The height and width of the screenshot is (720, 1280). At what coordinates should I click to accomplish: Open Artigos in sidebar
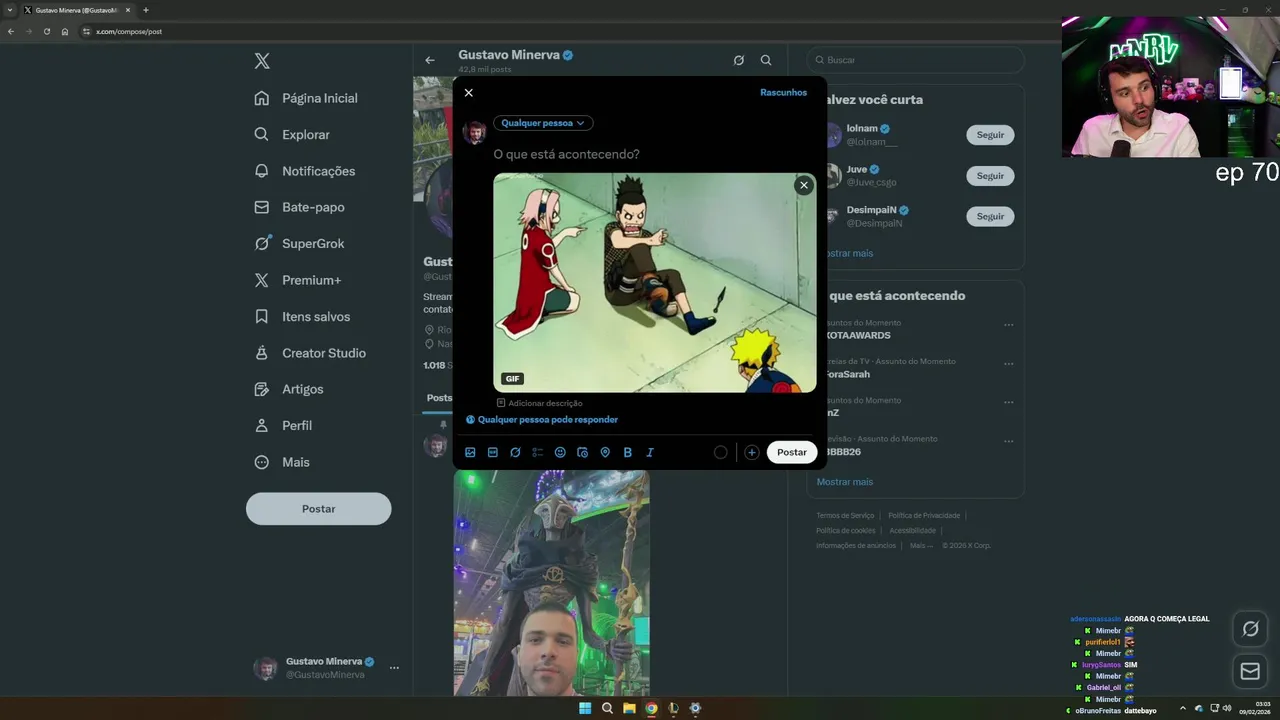288,389
